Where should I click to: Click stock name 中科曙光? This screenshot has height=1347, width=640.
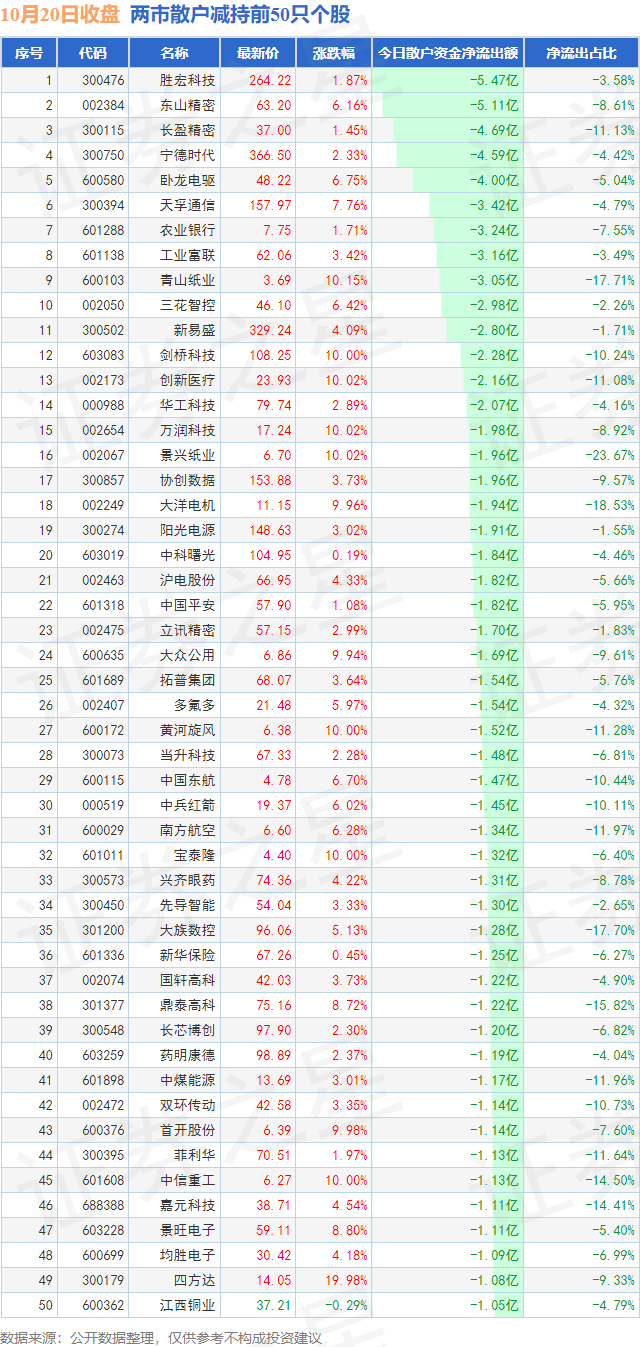tap(187, 555)
